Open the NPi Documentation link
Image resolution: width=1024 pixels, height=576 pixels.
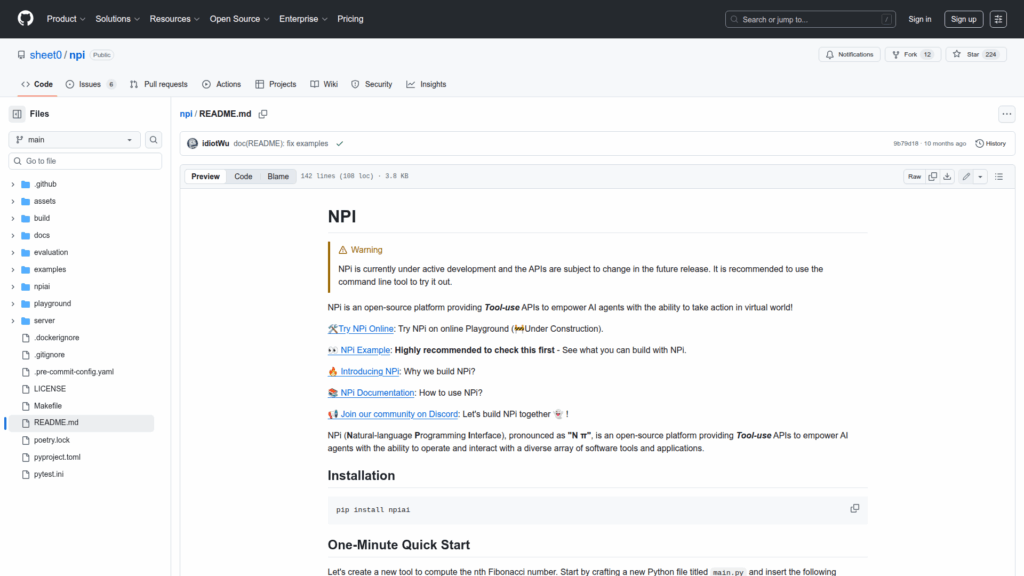371,392
